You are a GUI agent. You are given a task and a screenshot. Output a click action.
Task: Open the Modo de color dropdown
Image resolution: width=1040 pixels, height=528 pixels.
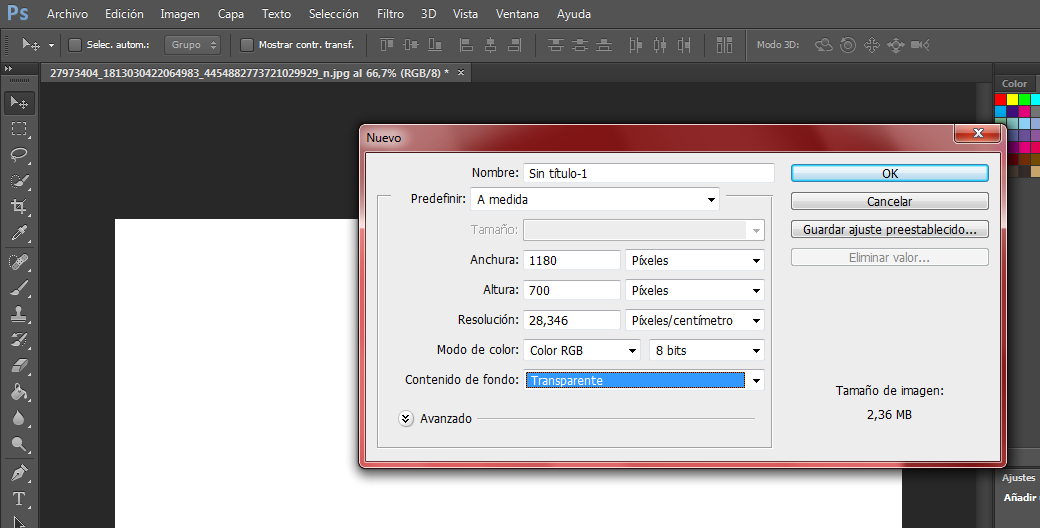[x=582, y=350]
